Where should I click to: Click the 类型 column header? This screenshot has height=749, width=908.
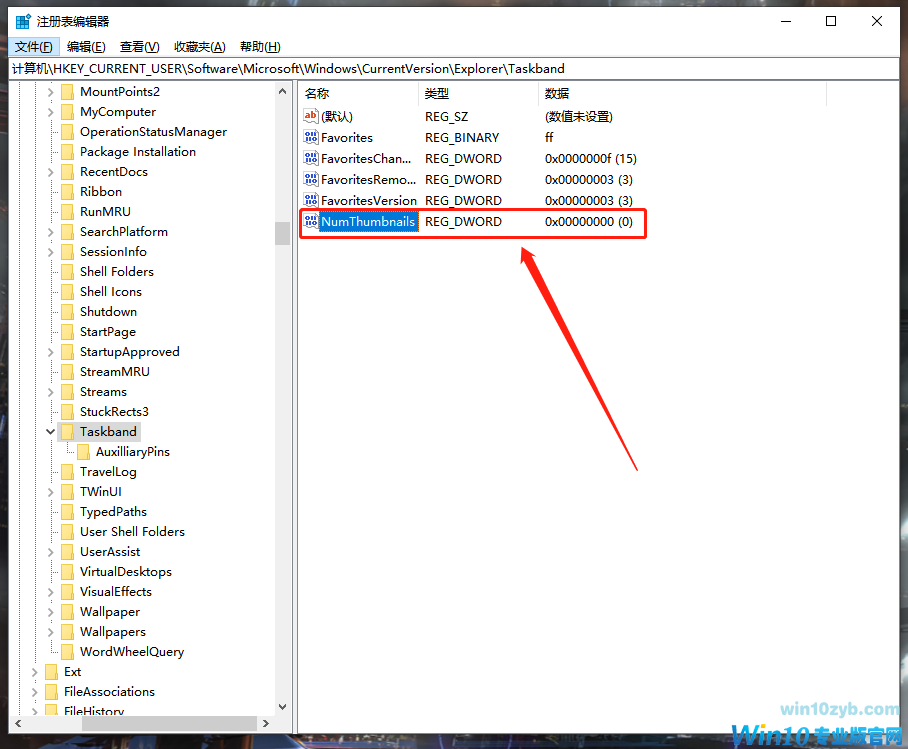tap(478, 94)
